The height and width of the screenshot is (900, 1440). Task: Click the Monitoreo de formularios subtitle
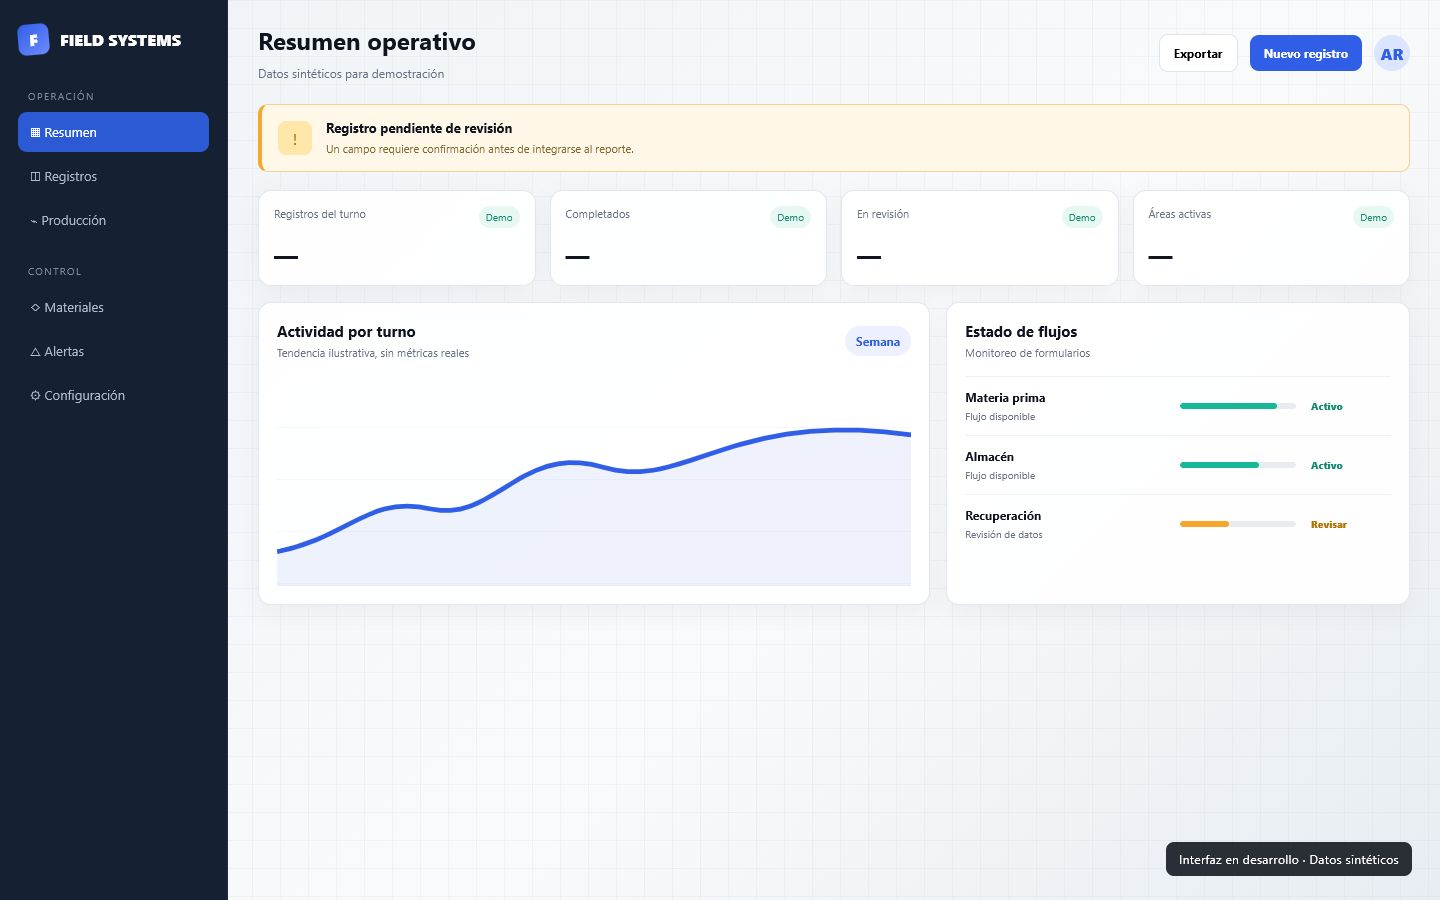click(1027, 353)
